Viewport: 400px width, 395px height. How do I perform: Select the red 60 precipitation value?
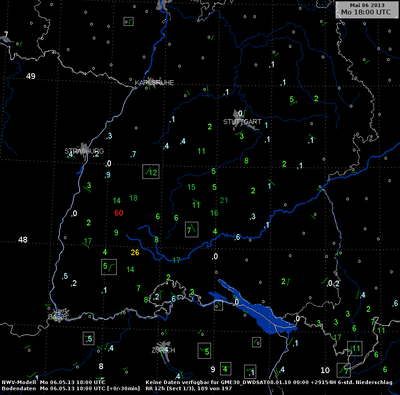(119, 213)
